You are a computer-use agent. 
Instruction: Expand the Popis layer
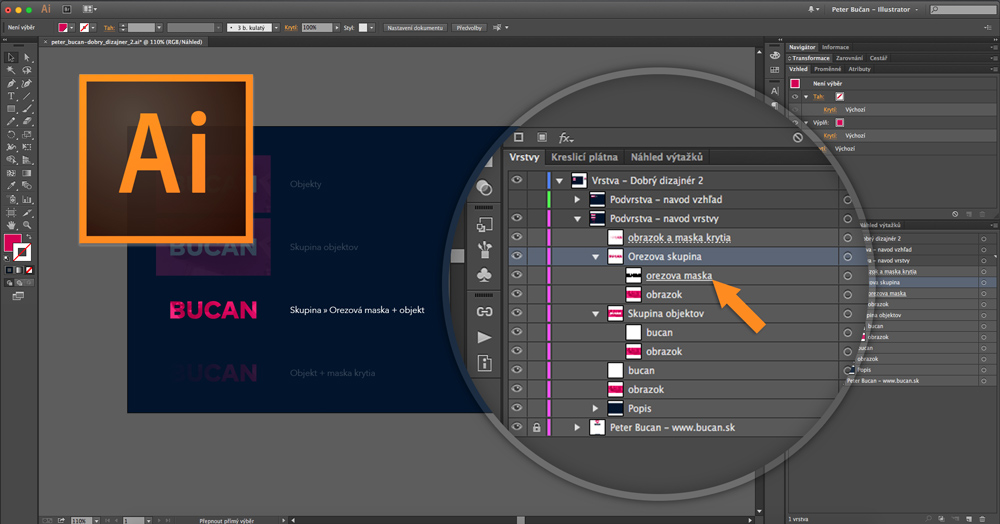pyautogui.click(x=595, y=408)
